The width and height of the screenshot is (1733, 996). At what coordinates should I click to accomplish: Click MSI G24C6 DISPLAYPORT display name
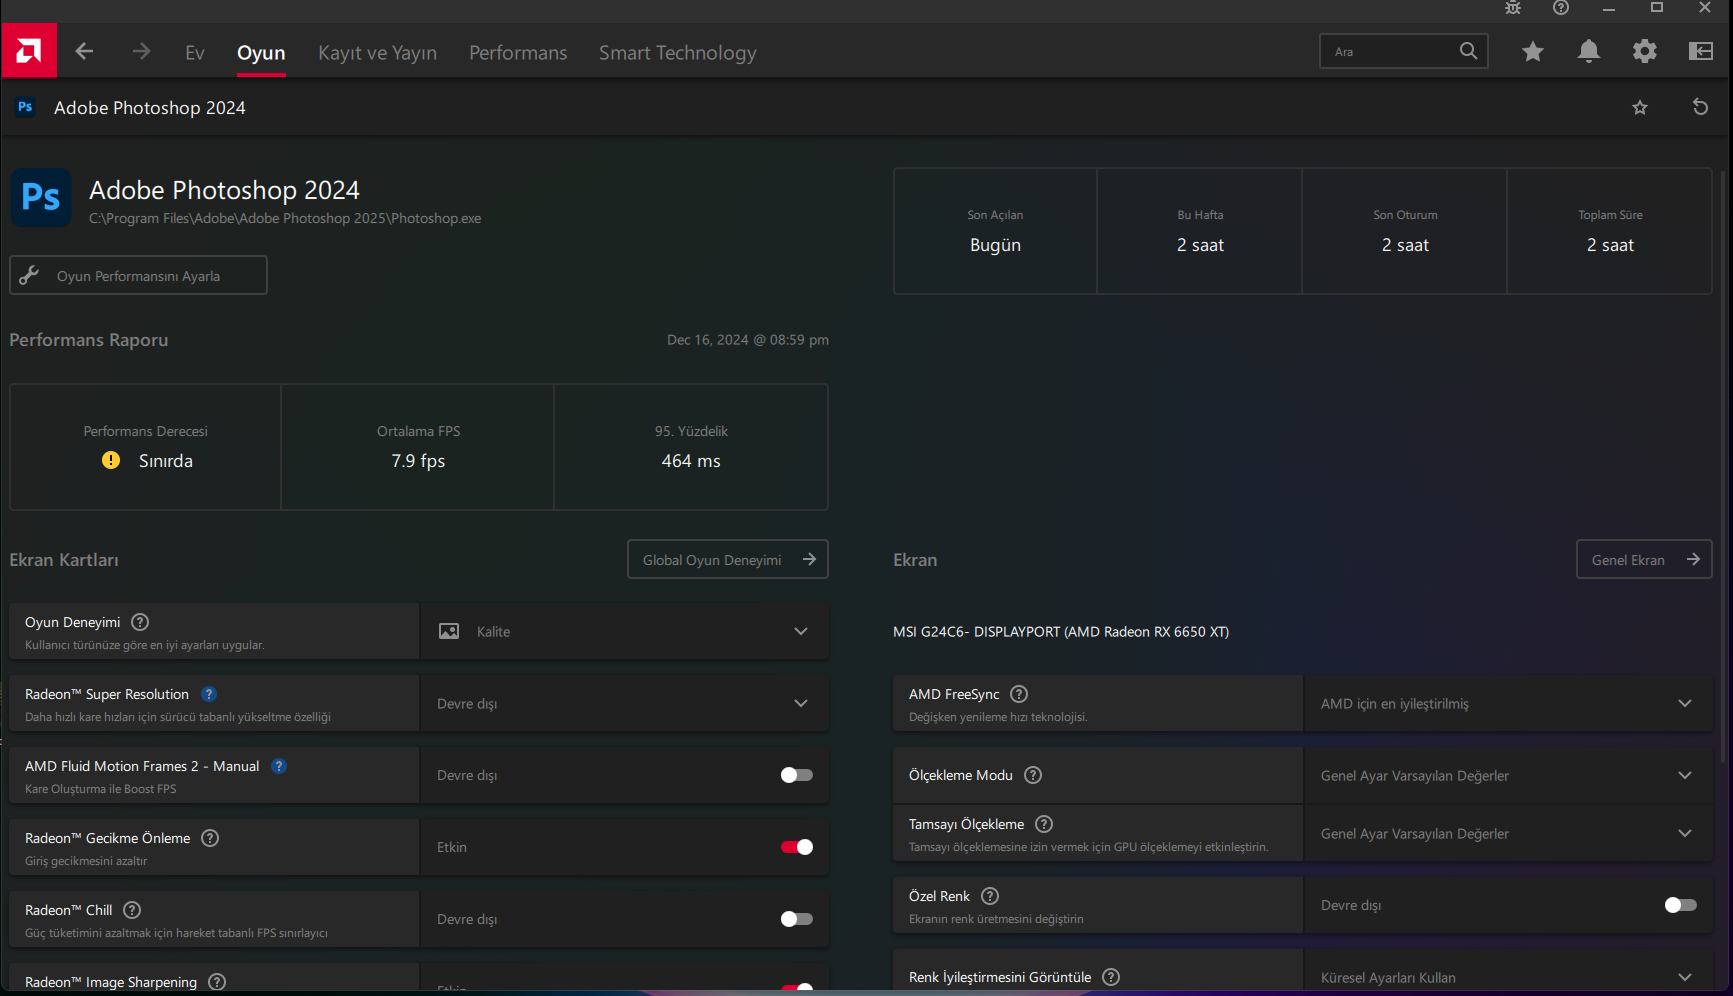coord(1061,631)
